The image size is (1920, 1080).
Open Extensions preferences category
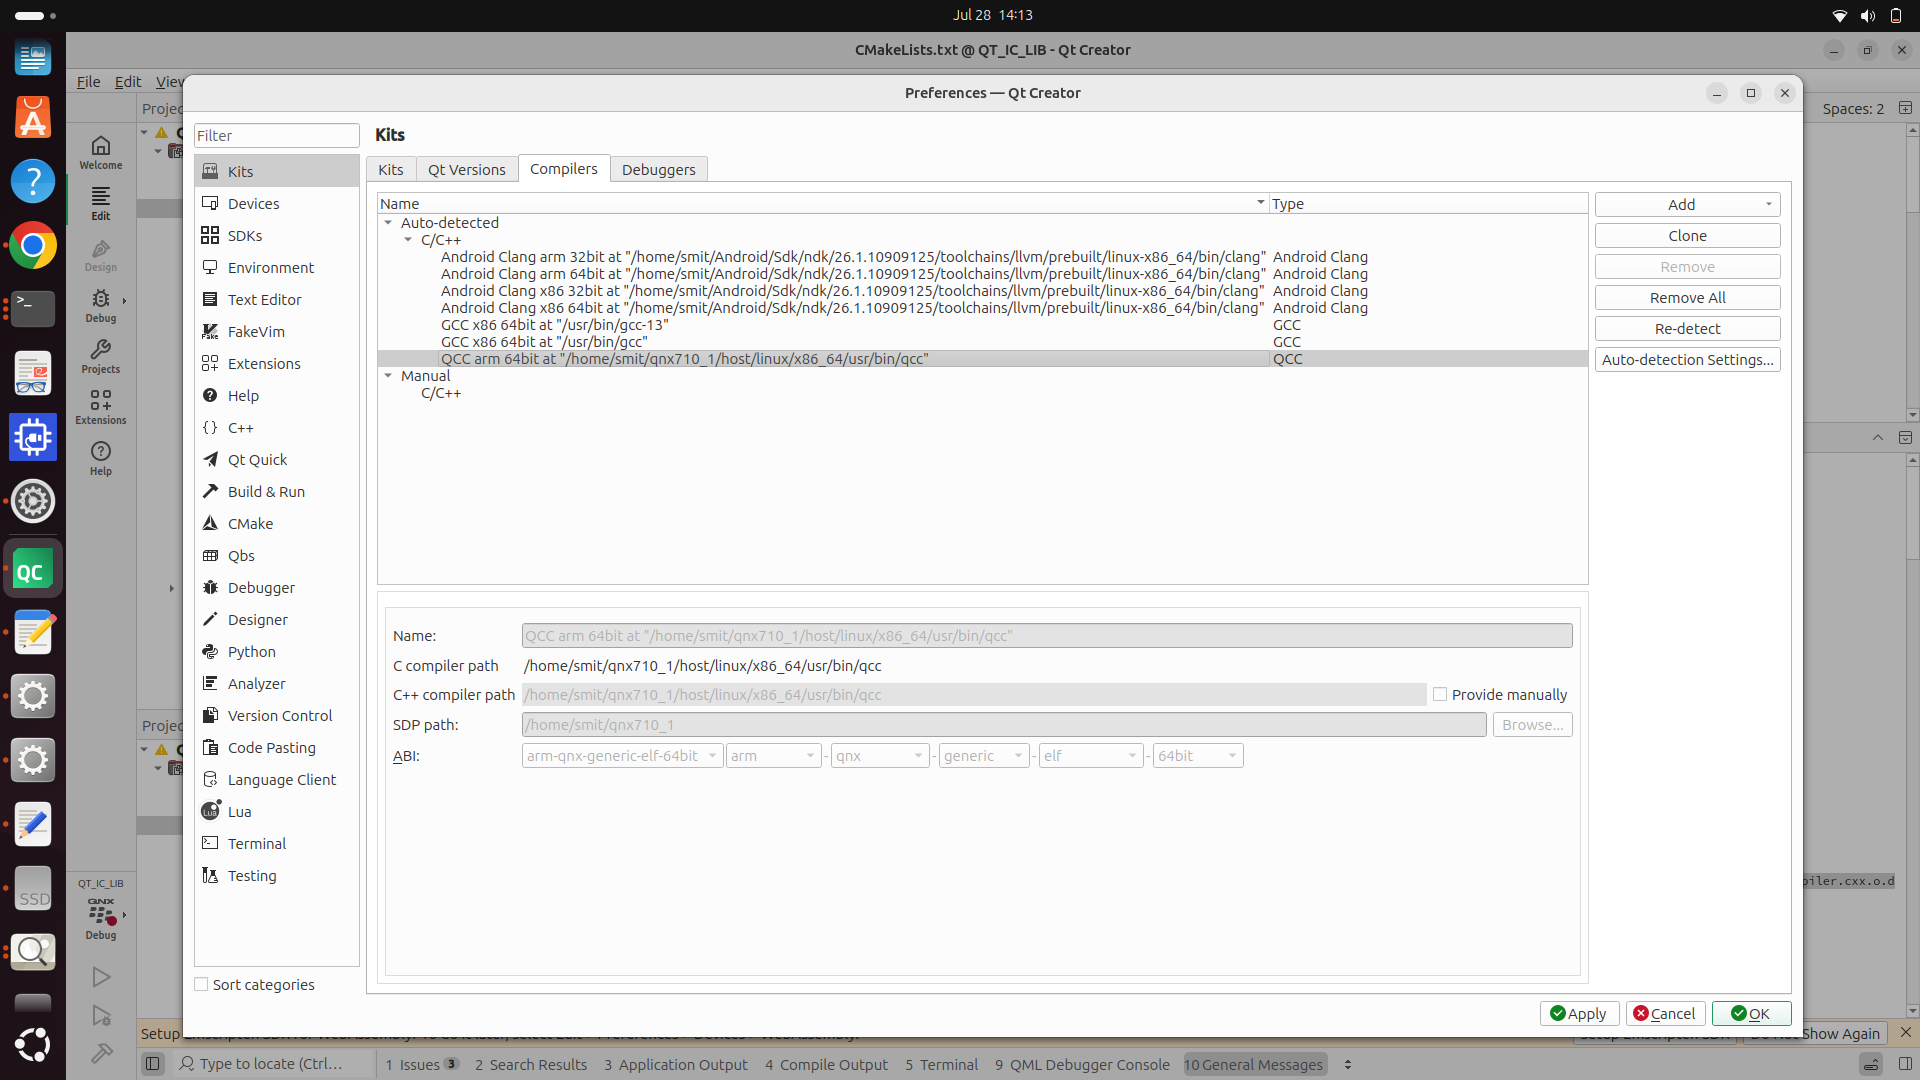(x=277, y=363)
